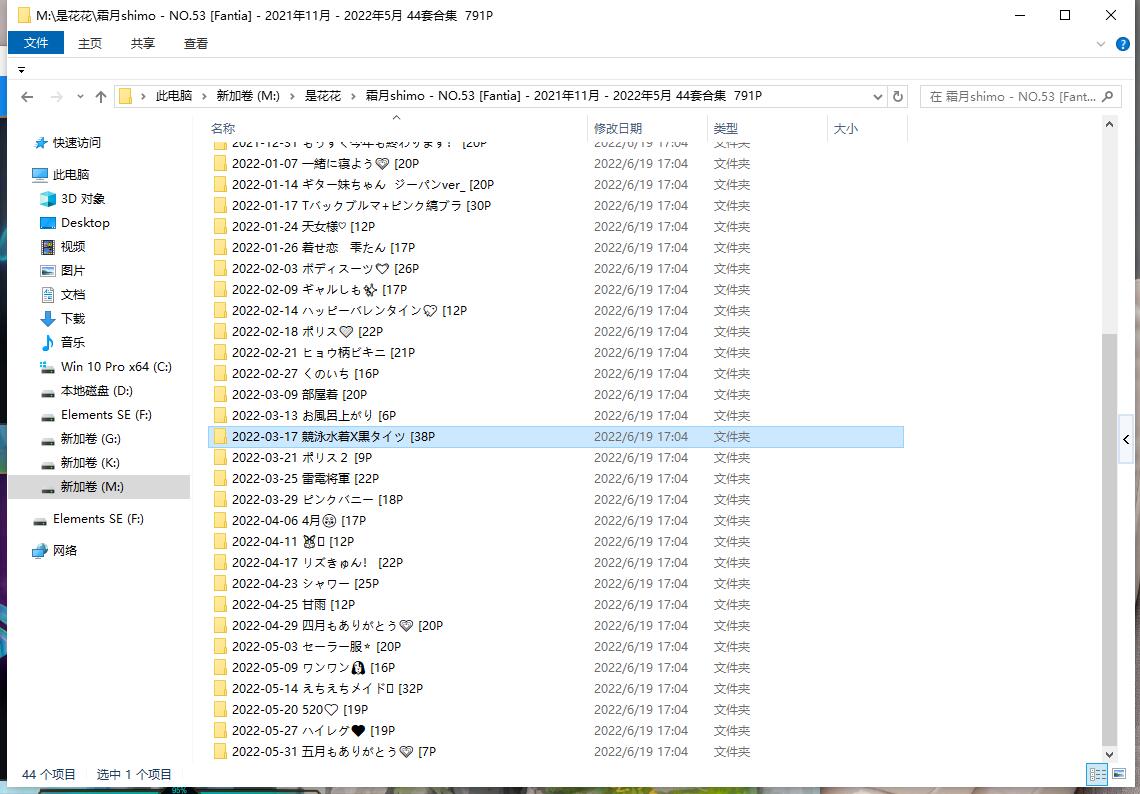The width and height of the screenshot is (1140, 794).
Task: Open recent locations dropdown arrow
Action: pos(78,97)
